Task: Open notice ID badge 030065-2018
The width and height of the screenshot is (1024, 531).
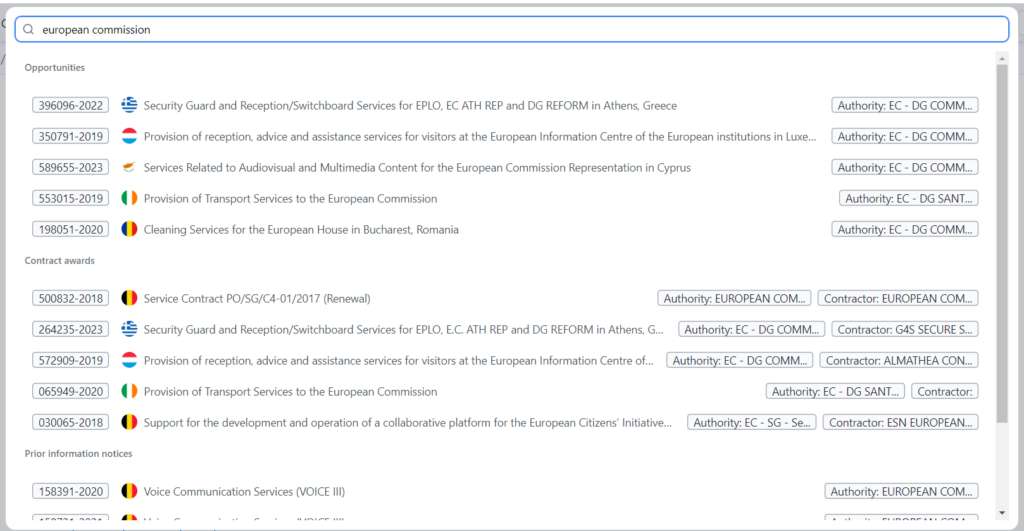Action: tap(70, 422)
